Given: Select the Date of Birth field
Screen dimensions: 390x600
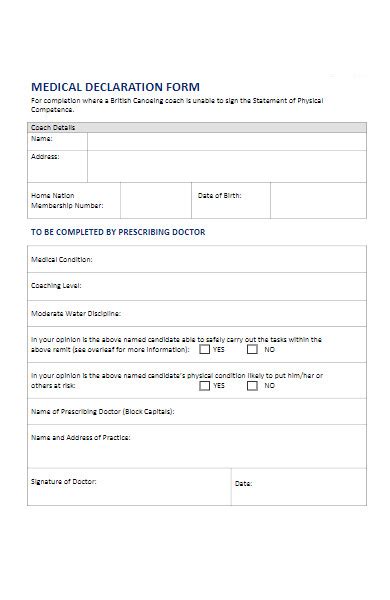Looking at the screenshot, I should point(318,201).
